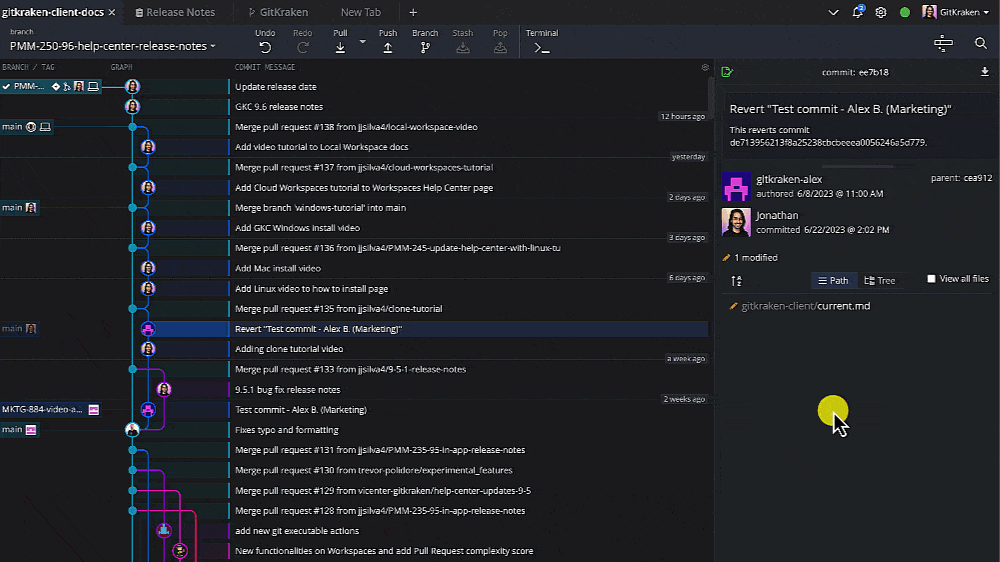Pull changes with the Pull icon

pyautogui.click(x=340, y=47)
